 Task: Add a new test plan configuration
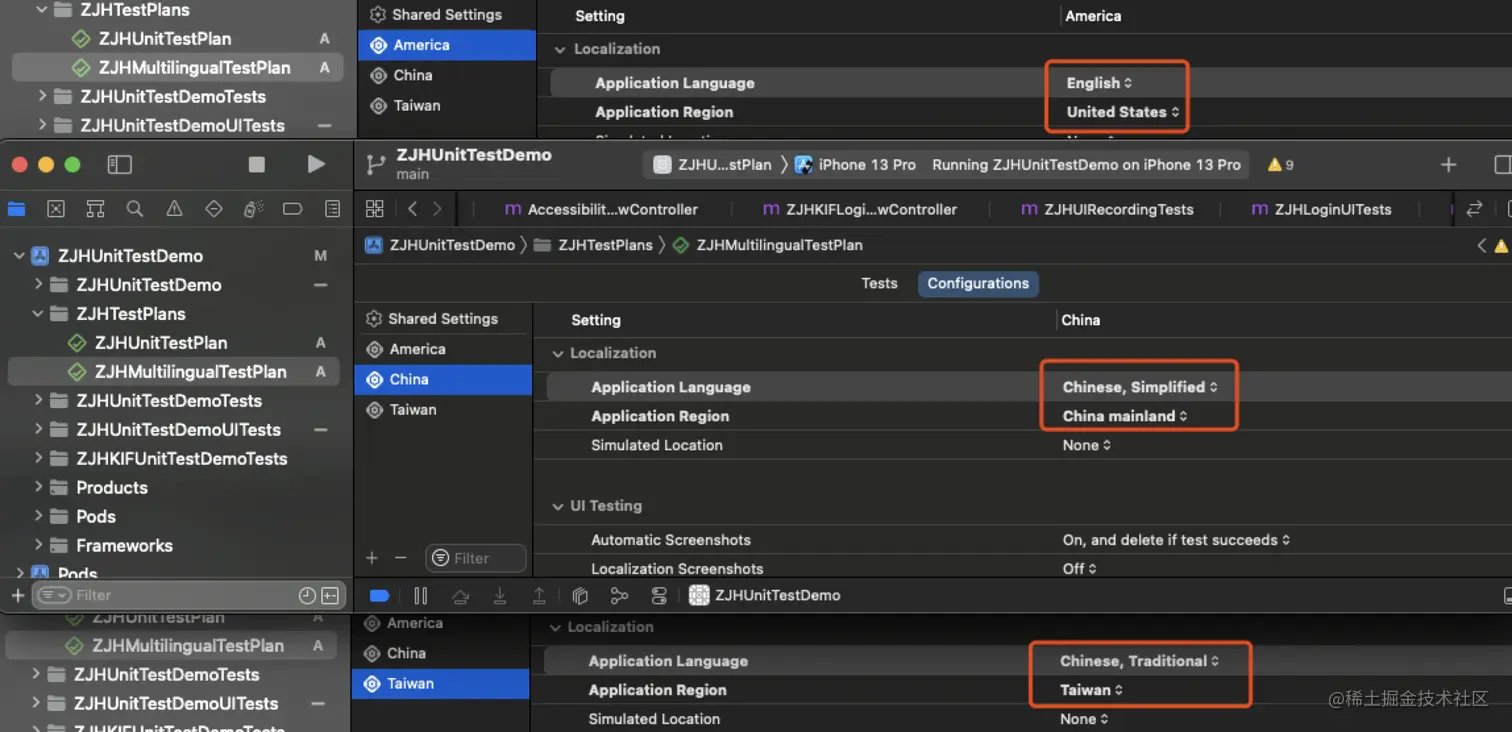pos(372,558)
